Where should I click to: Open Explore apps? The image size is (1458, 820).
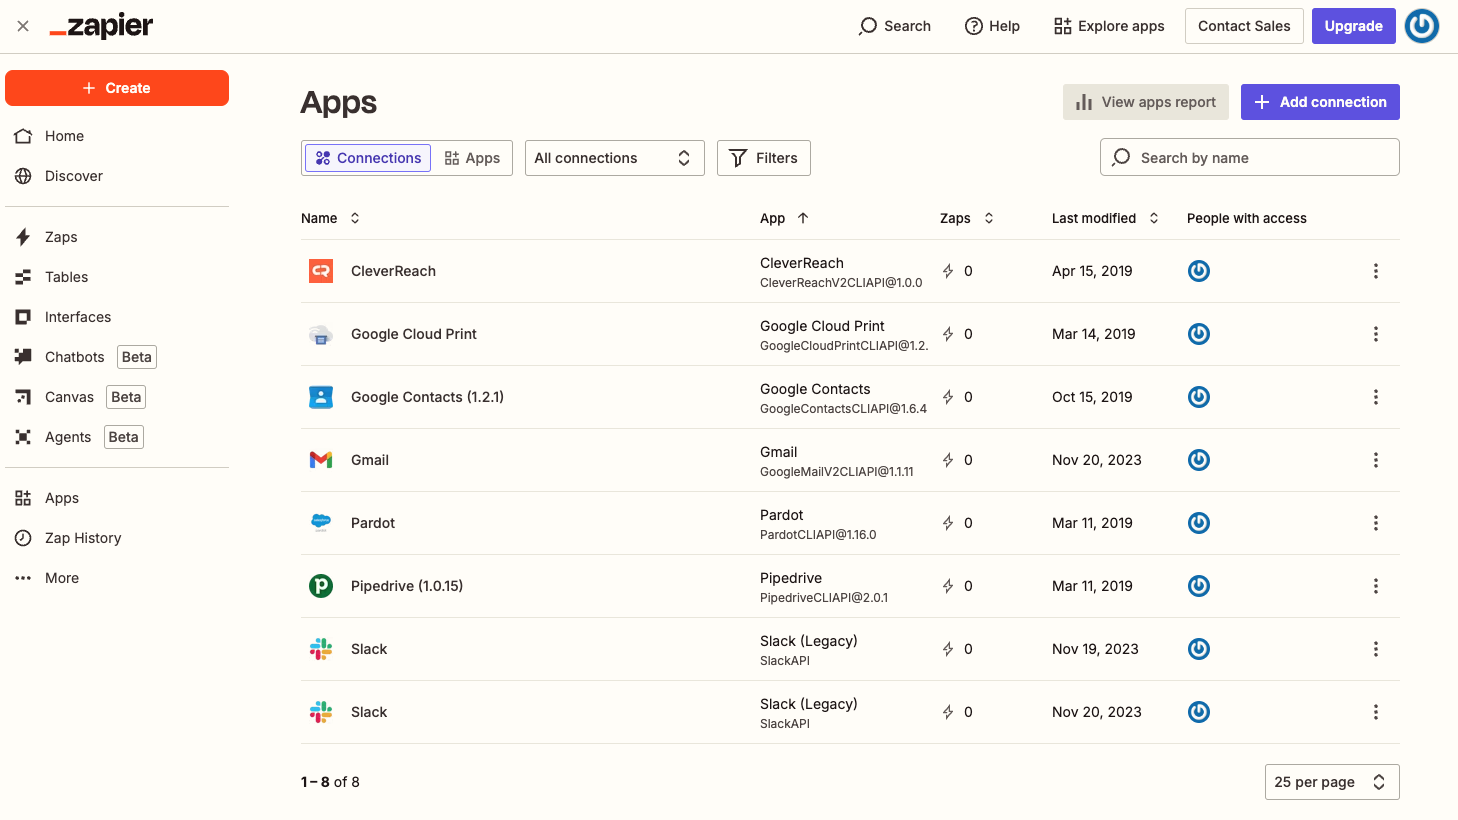coord(1109,26)
